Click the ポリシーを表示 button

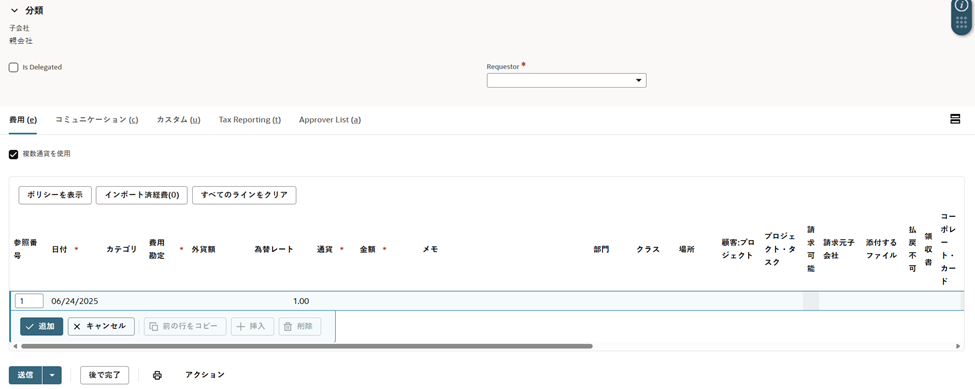click(55, 195)
